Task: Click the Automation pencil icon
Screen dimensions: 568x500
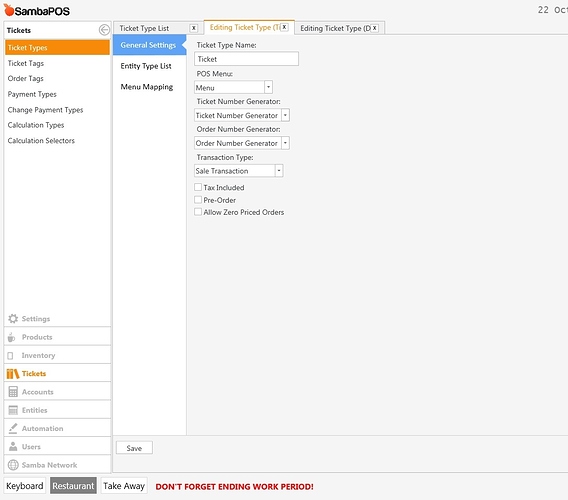Action: tap(13, 428)
